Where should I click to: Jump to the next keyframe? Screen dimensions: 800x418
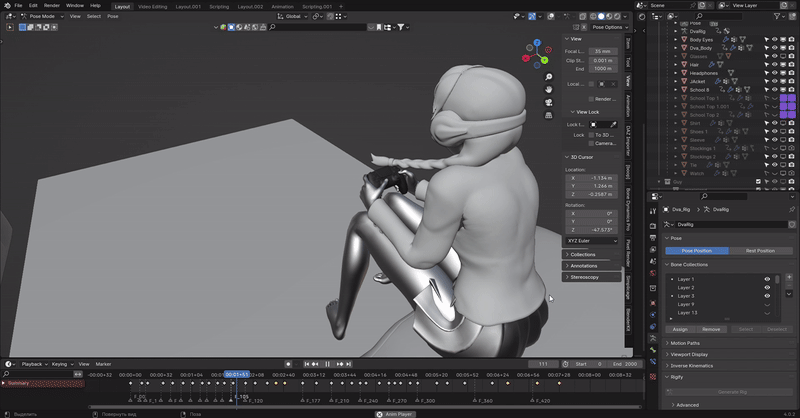click(x=339, y=364)
